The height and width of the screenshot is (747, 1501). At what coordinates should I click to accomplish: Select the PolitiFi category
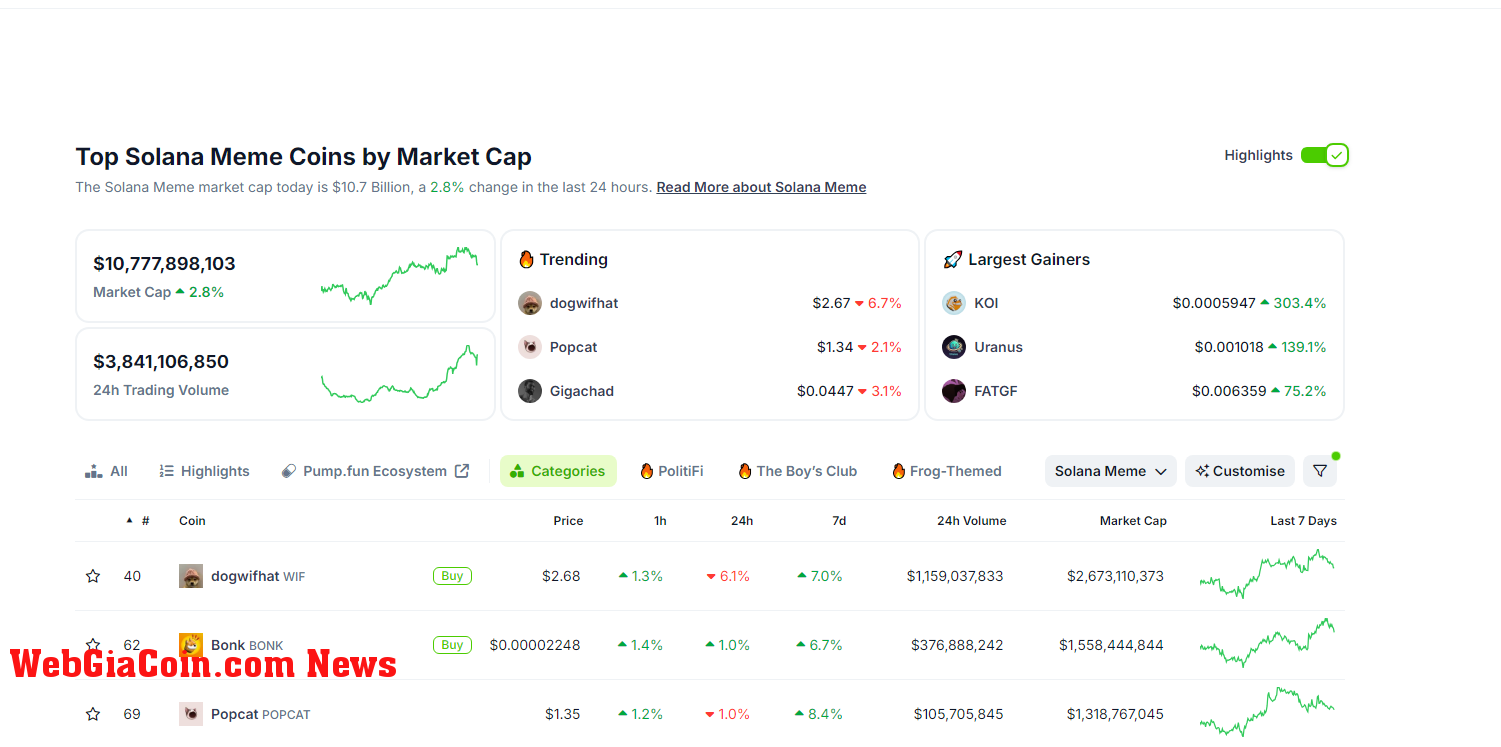click(x=672, y=471)
